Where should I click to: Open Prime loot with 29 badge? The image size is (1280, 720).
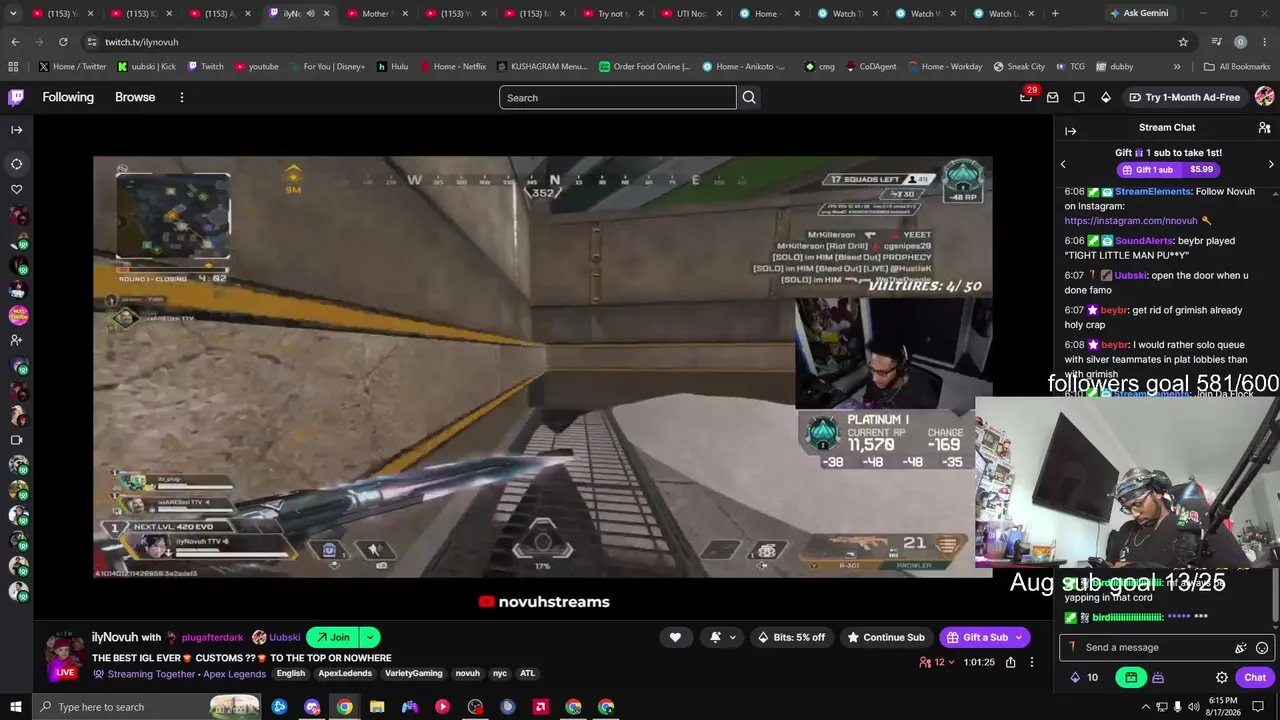point(1027,97)
